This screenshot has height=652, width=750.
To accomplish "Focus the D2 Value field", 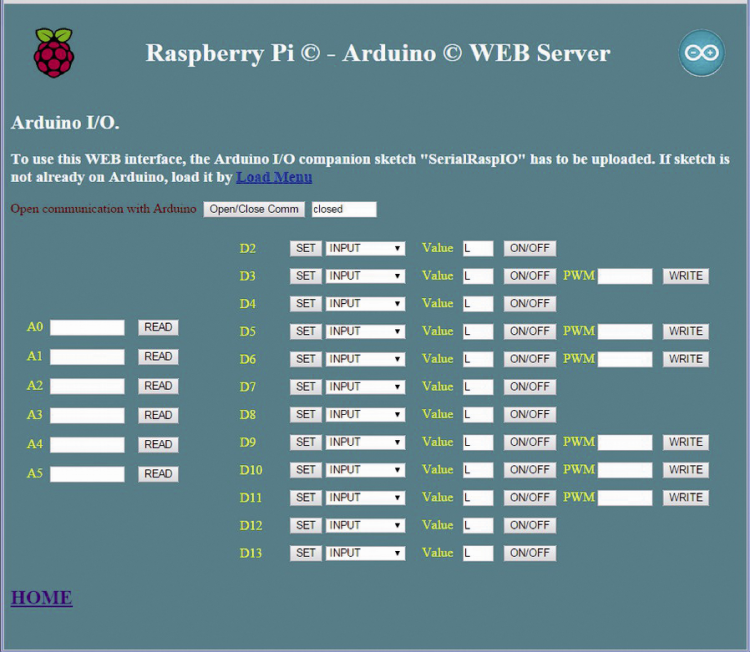I will pyautogui.click(x=478, y=248).
